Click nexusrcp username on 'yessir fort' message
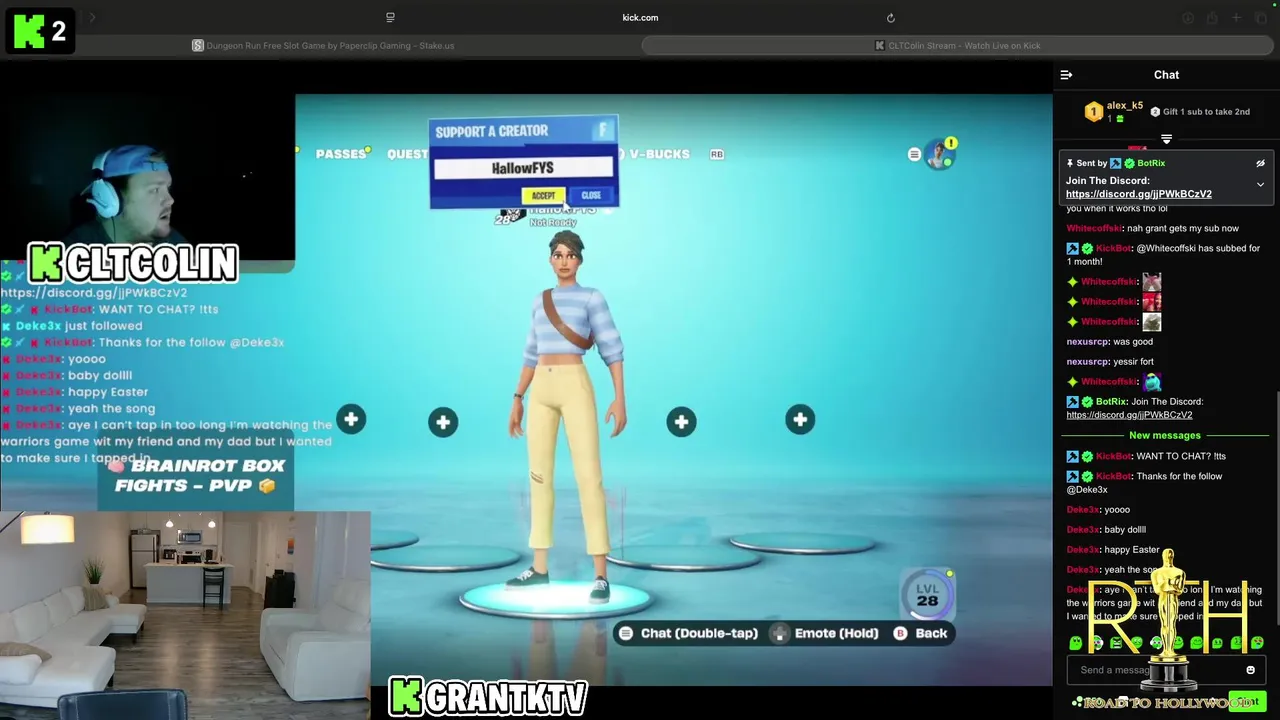The image size is (1280, 720). pyautogui.click(x=1087, y=362)
